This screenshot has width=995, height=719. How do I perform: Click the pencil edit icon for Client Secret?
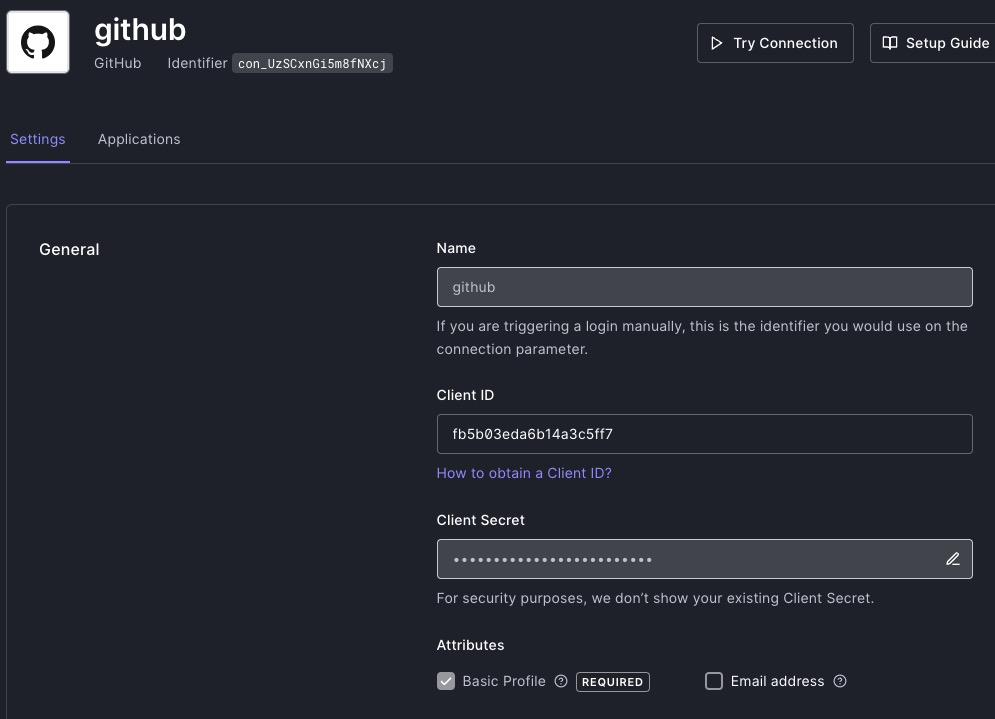pos(952,559)
